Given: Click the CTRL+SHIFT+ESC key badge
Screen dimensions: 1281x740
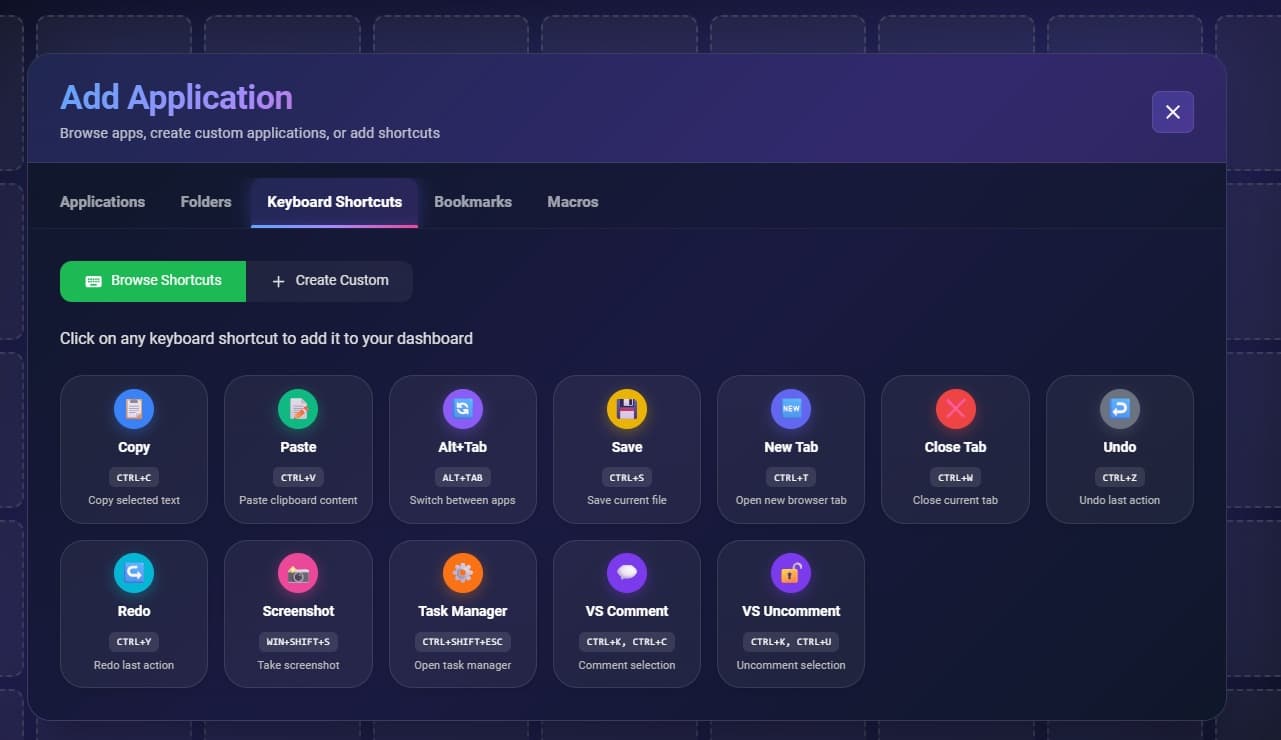Looking at the screenshot, I should [462, 642].
